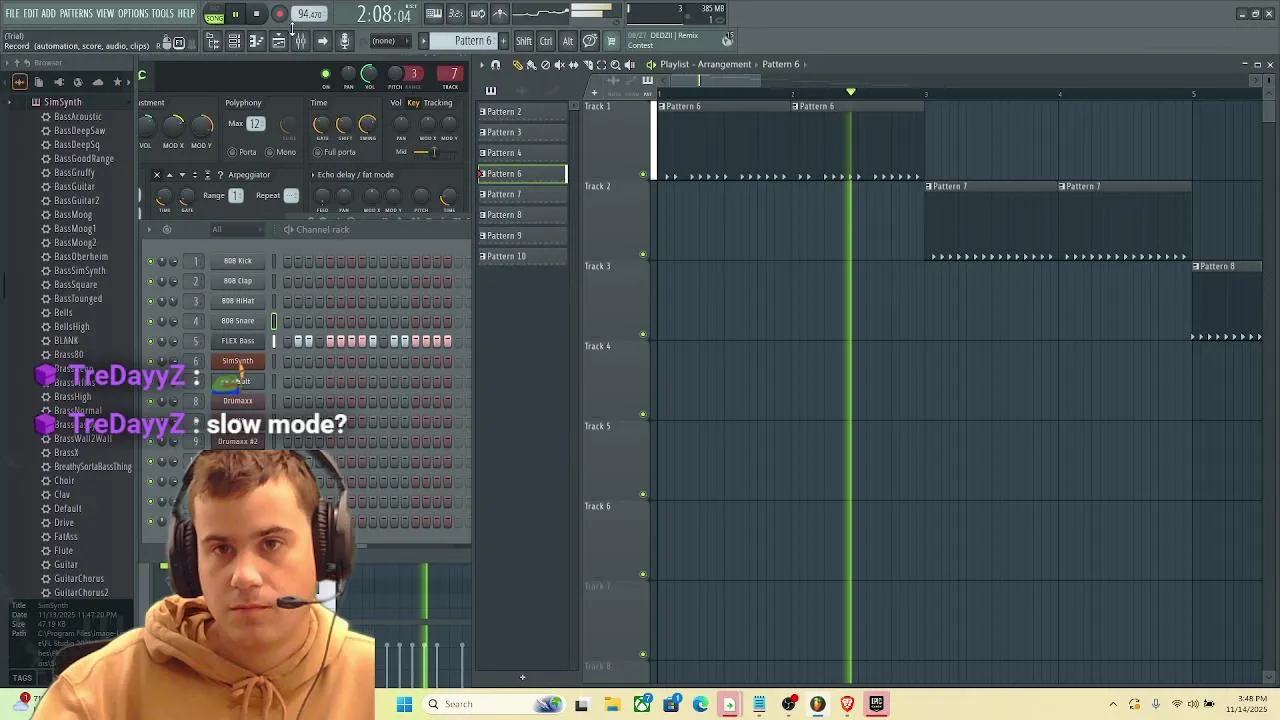Click the Windows Start button

coord(404,704)
